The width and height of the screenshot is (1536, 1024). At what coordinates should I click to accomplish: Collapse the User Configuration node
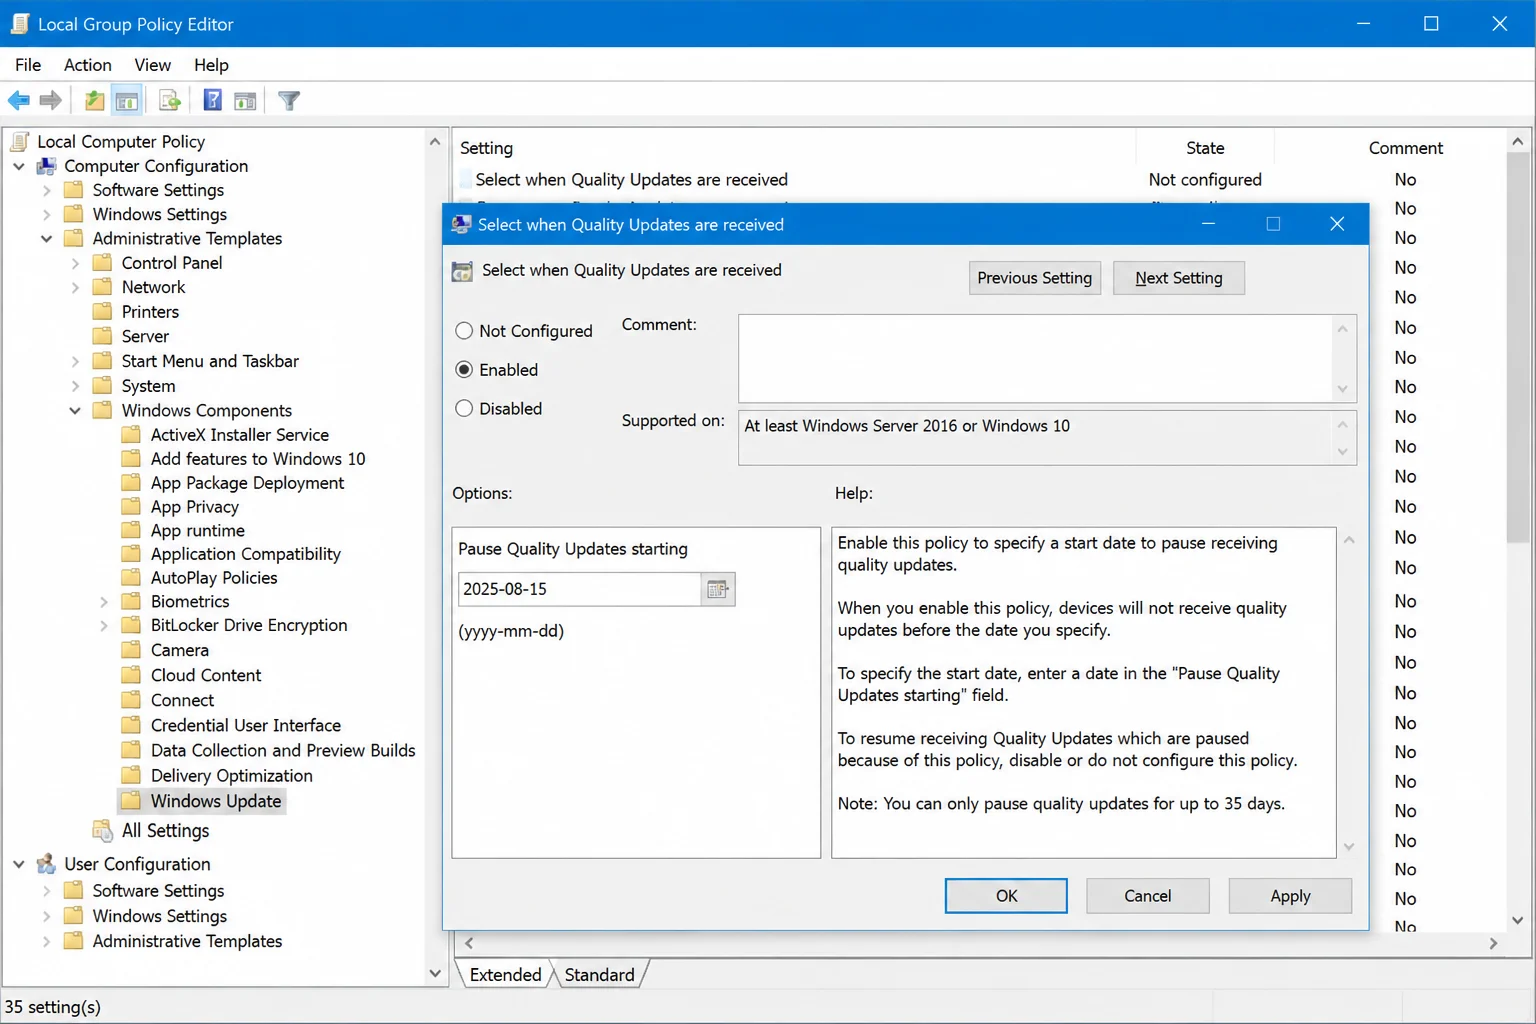coord(19,864)
